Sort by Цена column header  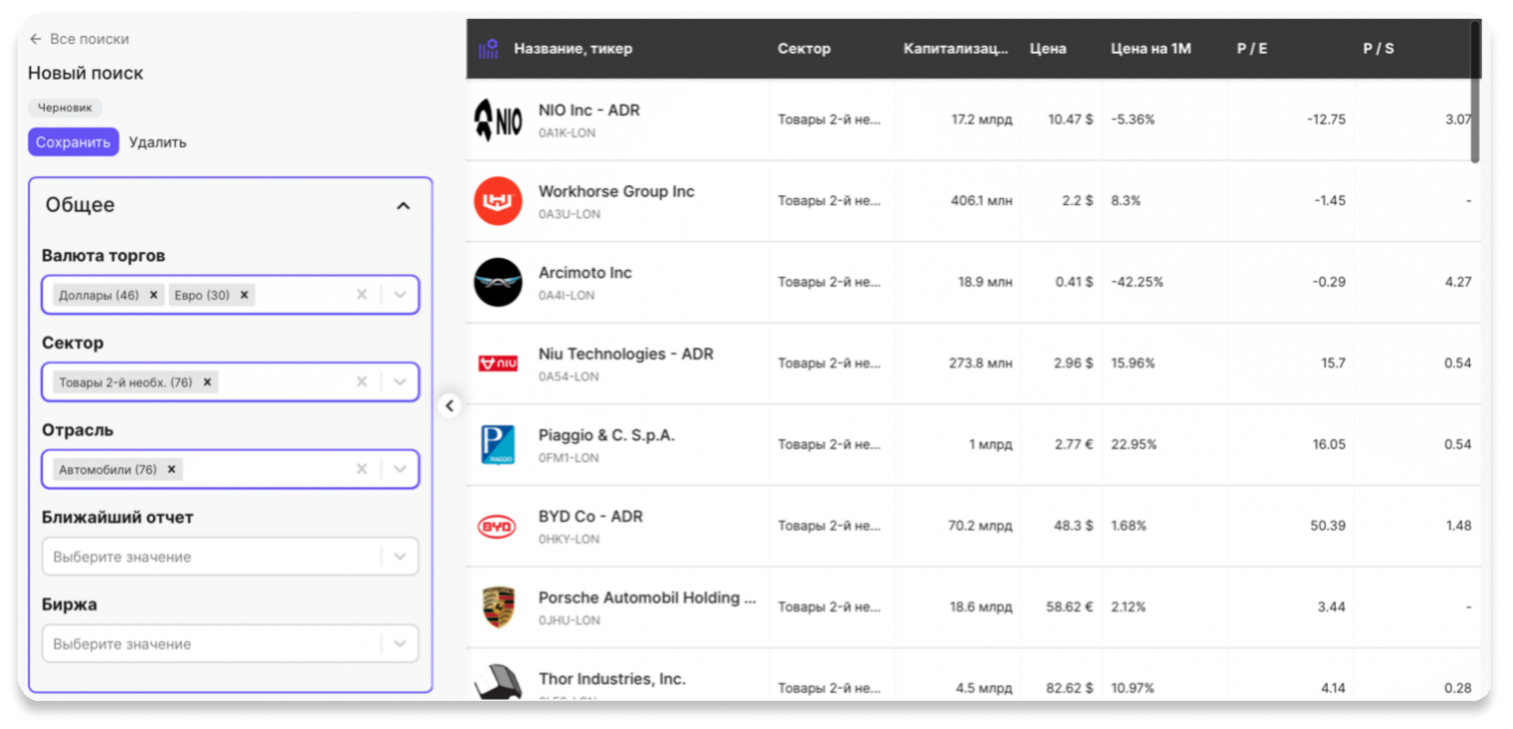[x=1048, y=48]
